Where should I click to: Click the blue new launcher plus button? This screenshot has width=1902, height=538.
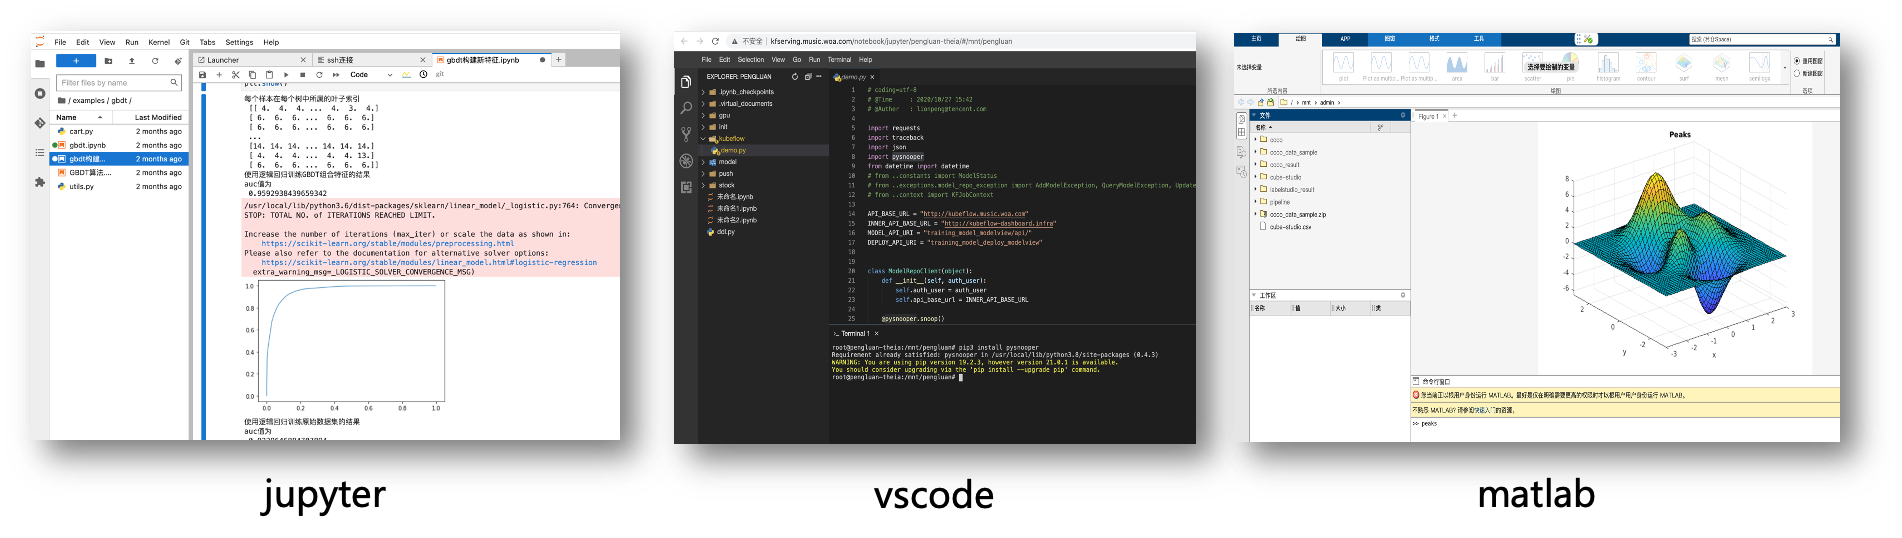(76, 61)
